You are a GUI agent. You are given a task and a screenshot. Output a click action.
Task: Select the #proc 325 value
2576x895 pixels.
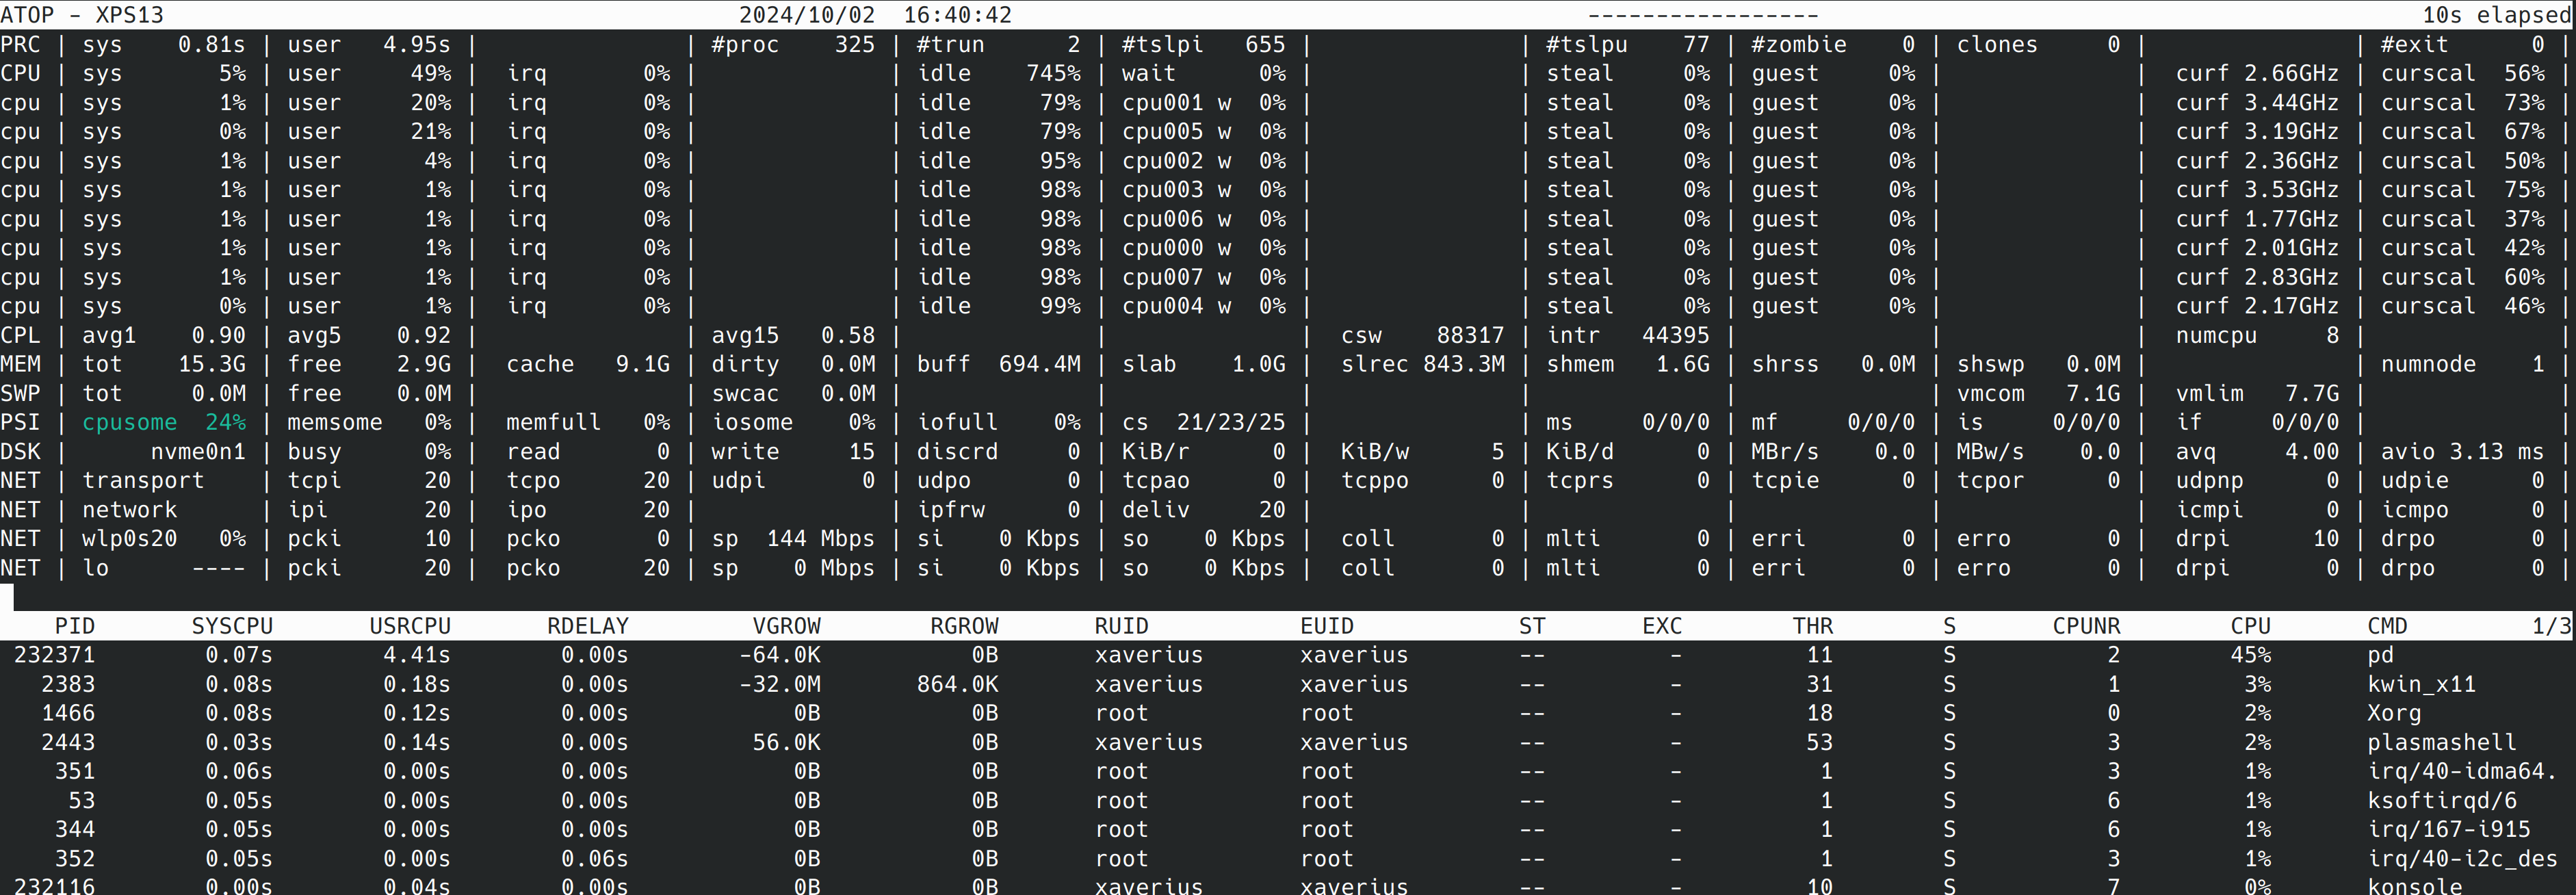point(793,45)
